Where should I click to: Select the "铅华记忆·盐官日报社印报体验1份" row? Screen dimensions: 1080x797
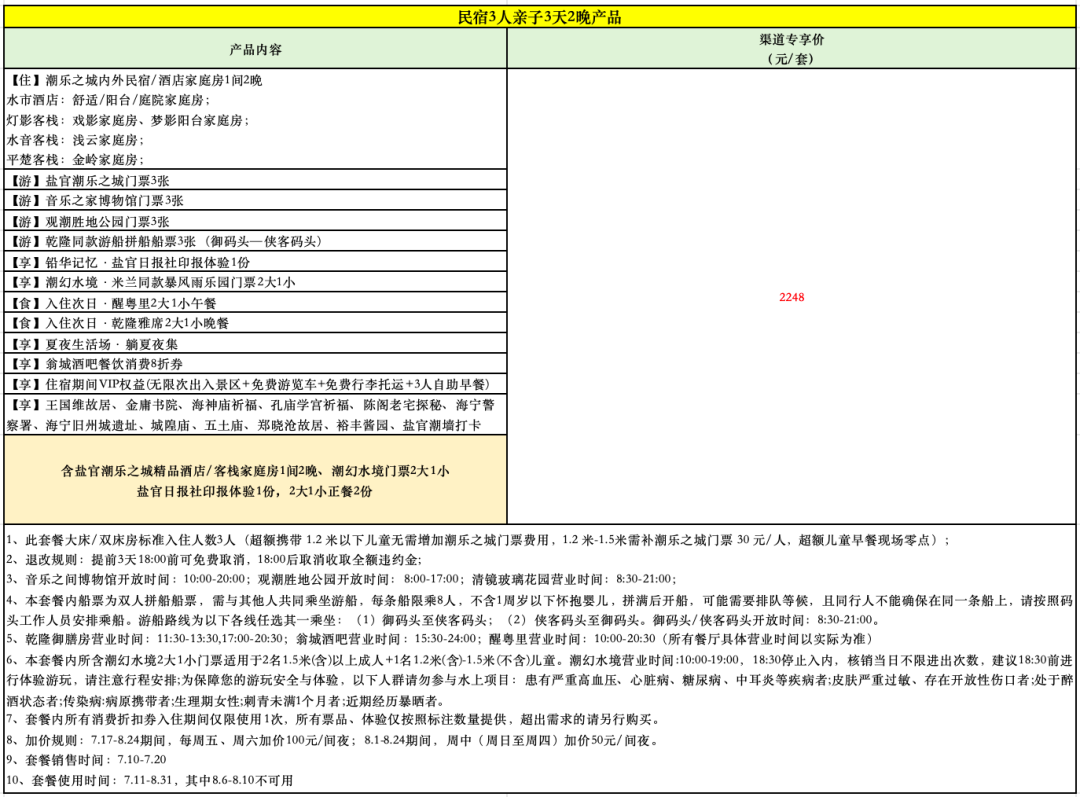click(x=256, y=262)
